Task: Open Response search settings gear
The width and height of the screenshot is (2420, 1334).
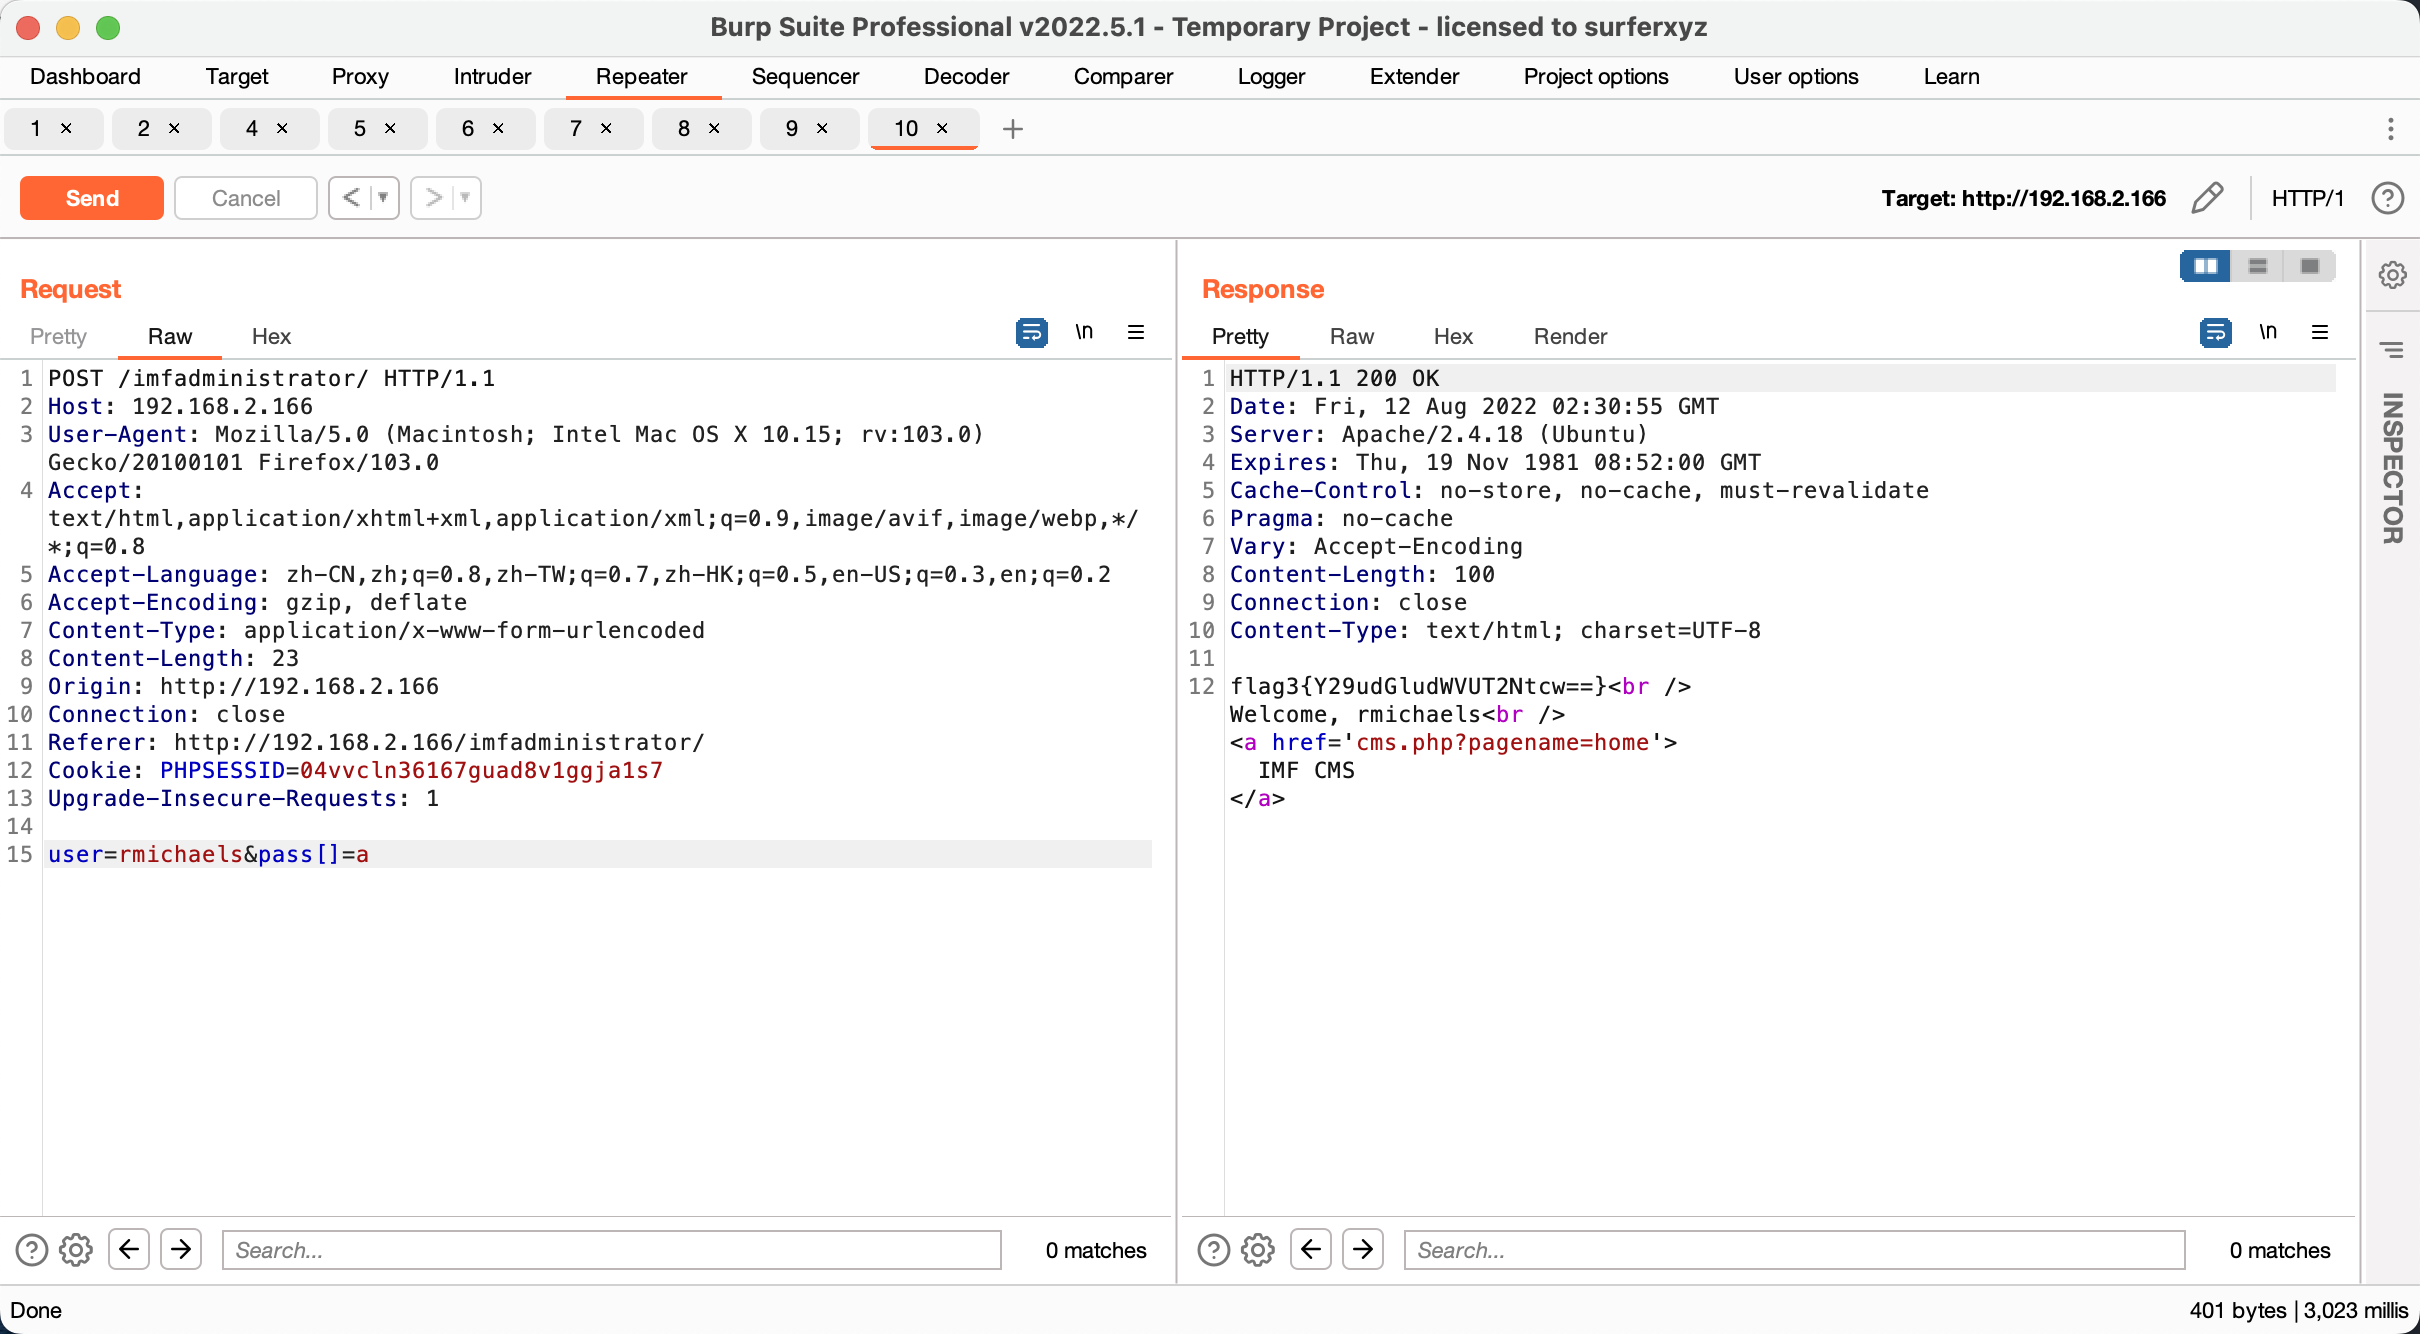Action: pos(1258,1250)
